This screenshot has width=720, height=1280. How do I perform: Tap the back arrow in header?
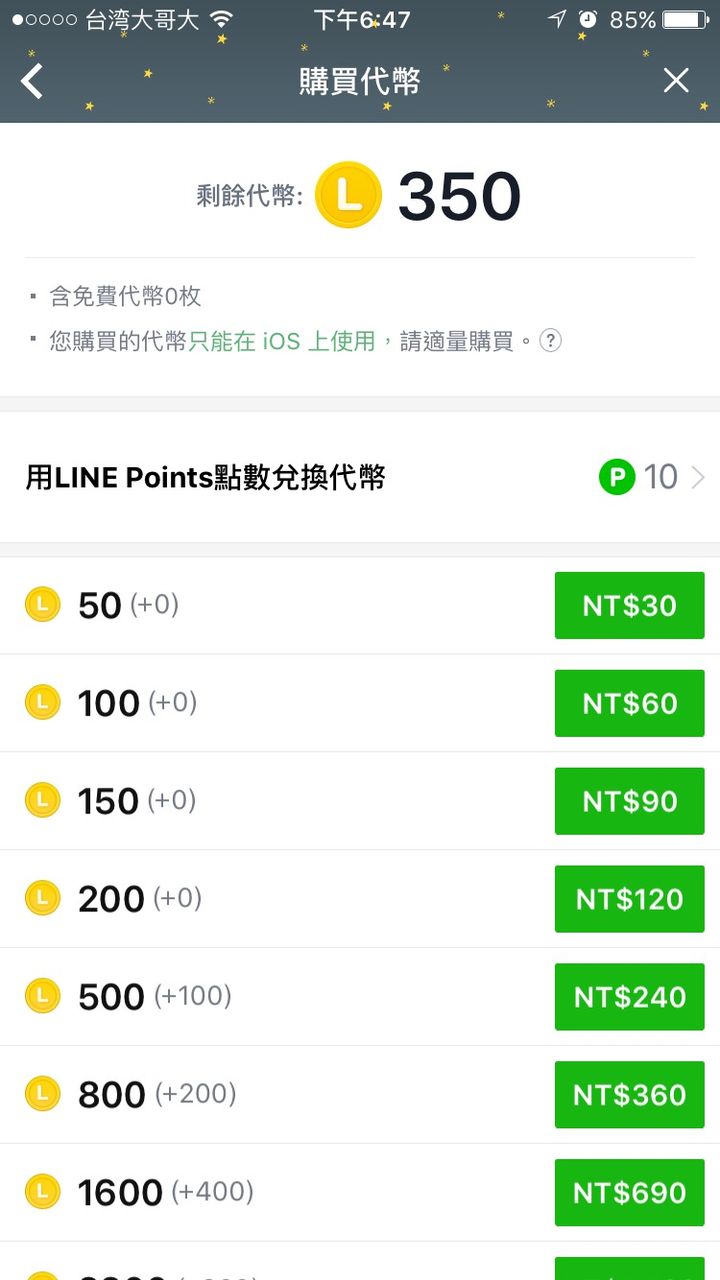[x=33, y=81]
